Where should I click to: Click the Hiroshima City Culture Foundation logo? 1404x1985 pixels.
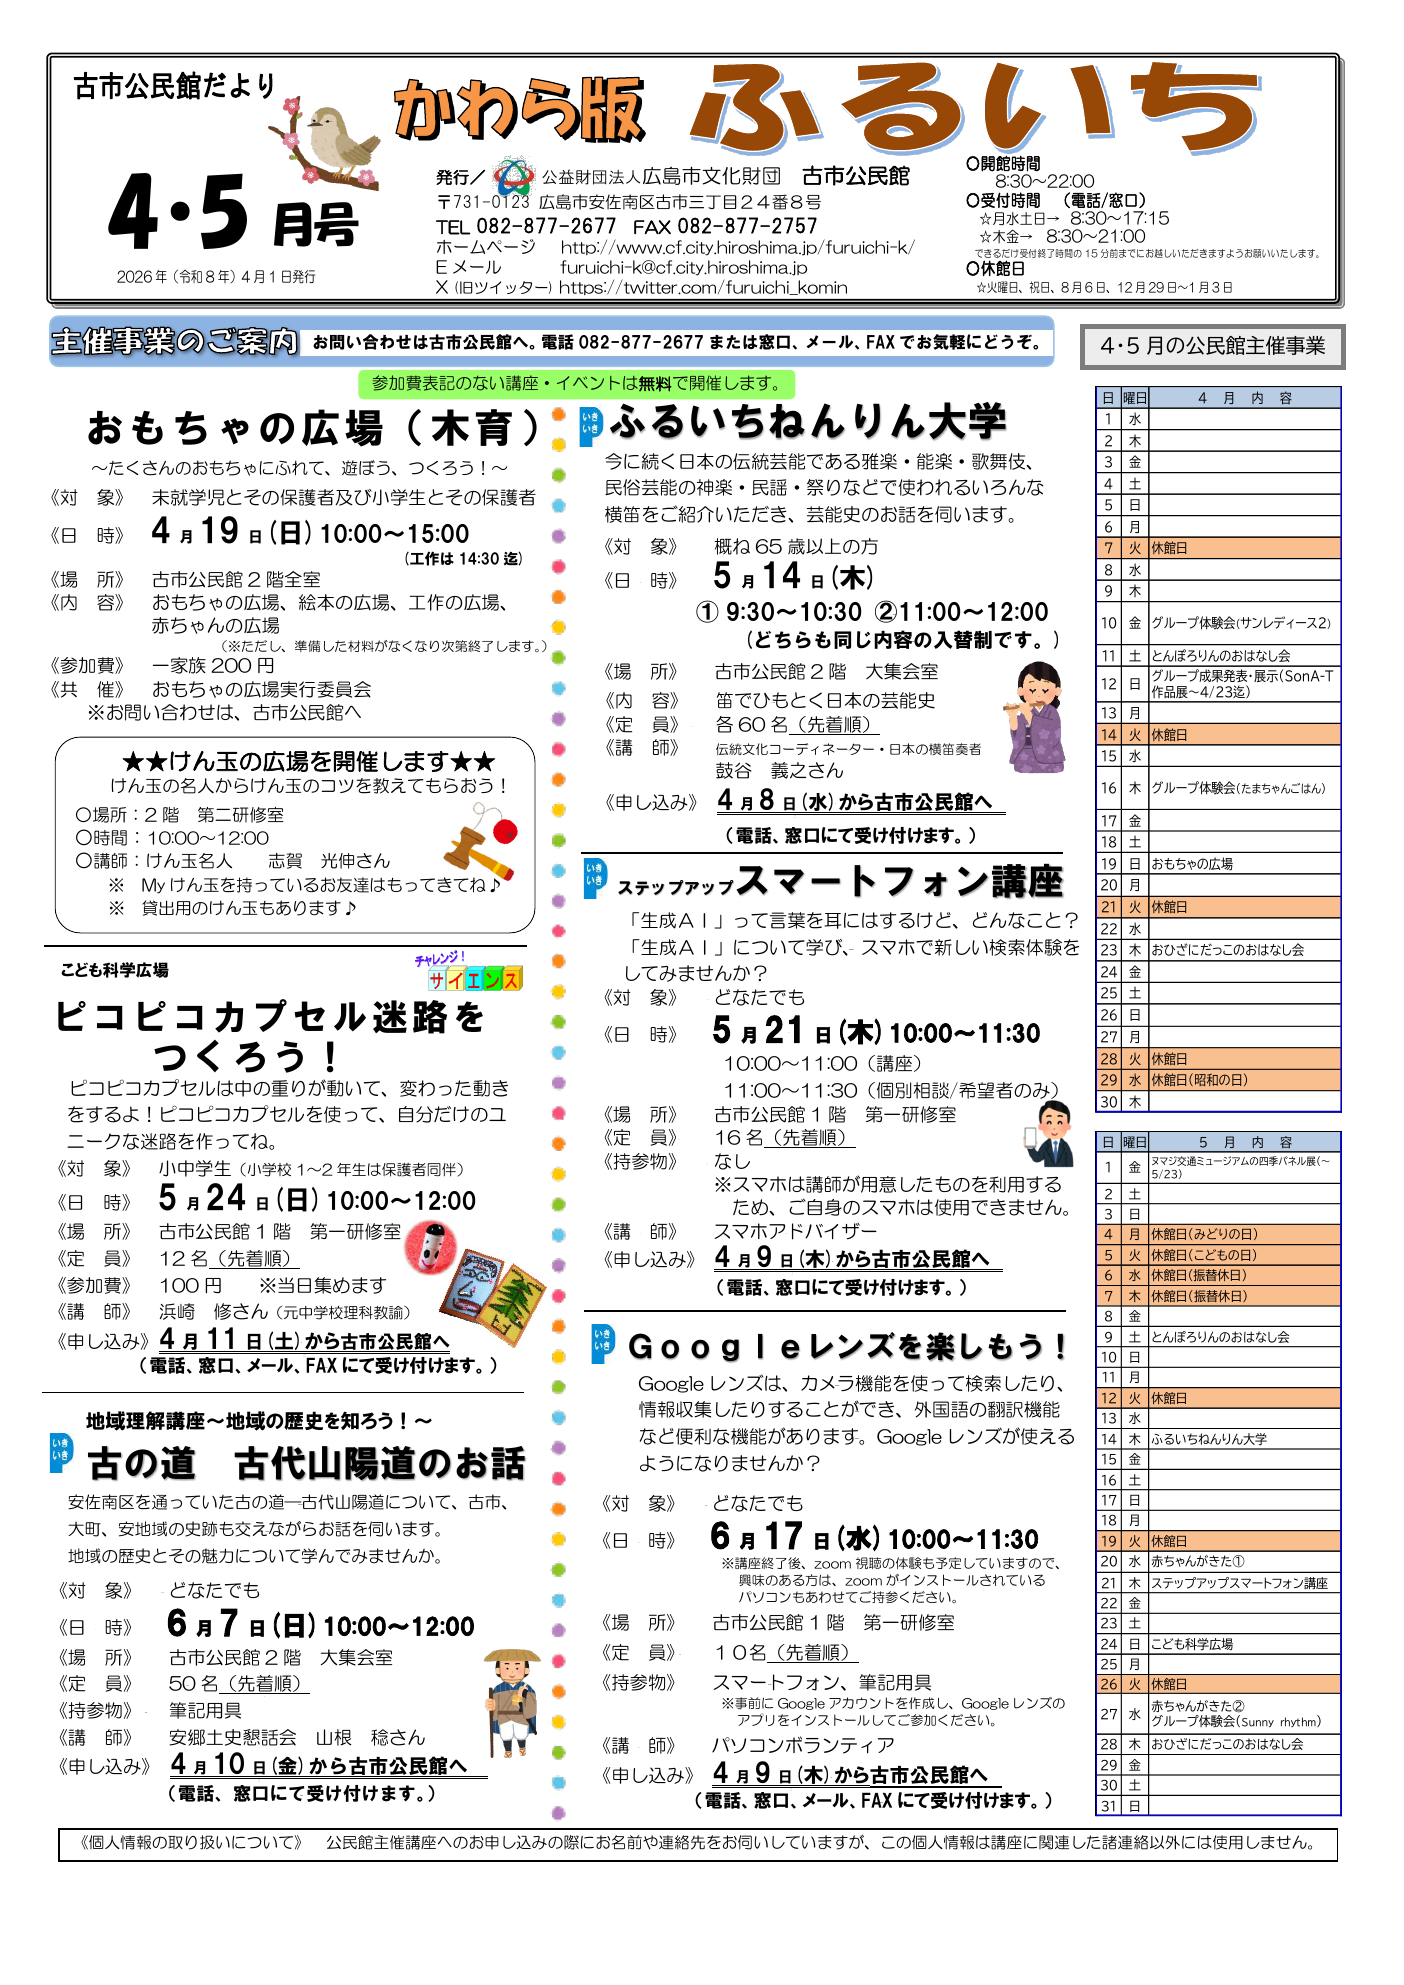point(513,177)
